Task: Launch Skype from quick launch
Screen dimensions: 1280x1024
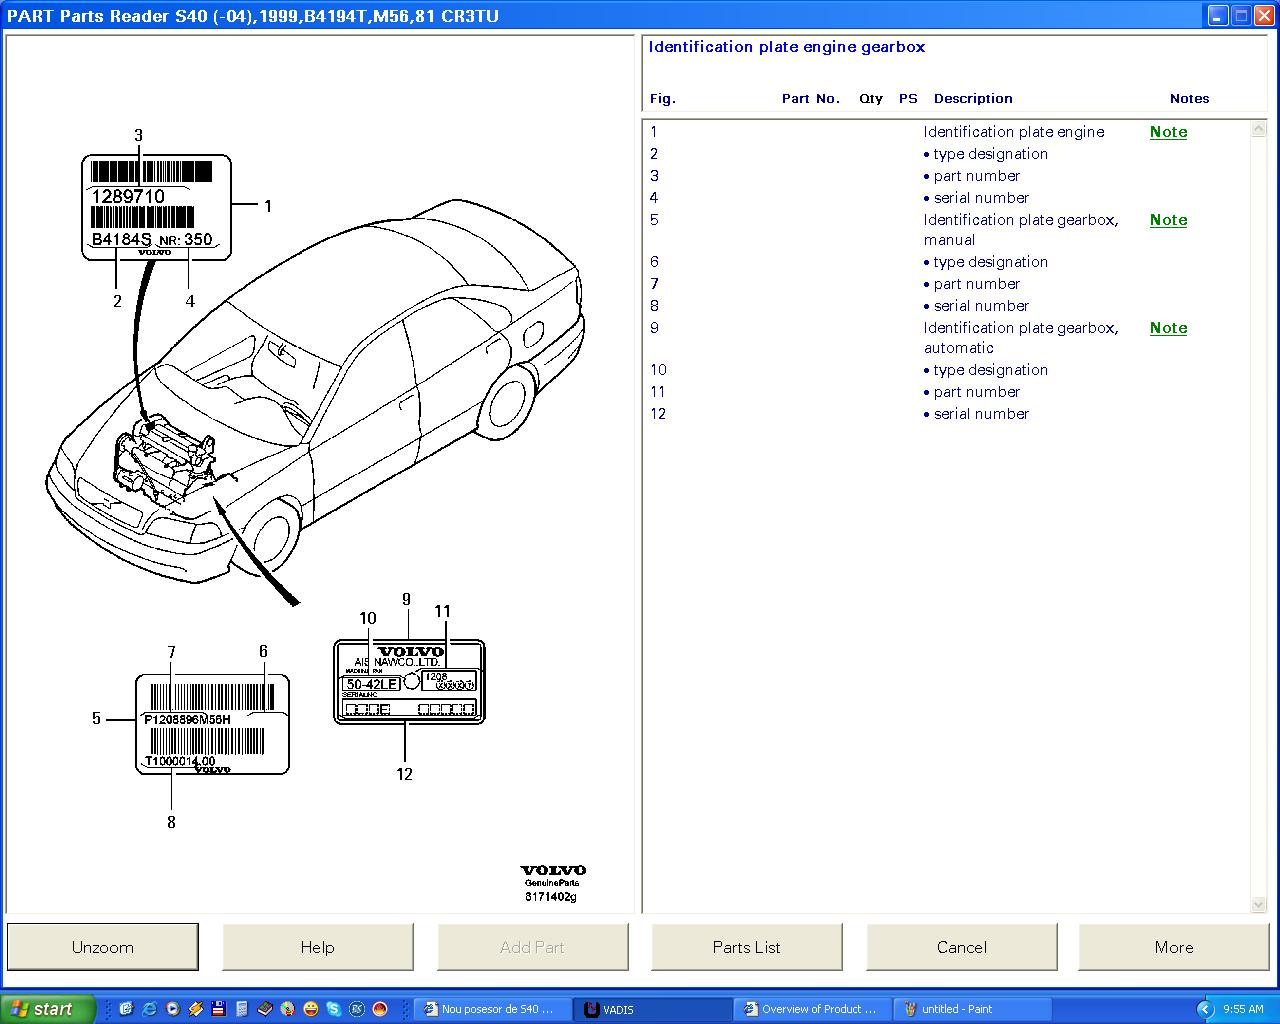Action: 334,1009
